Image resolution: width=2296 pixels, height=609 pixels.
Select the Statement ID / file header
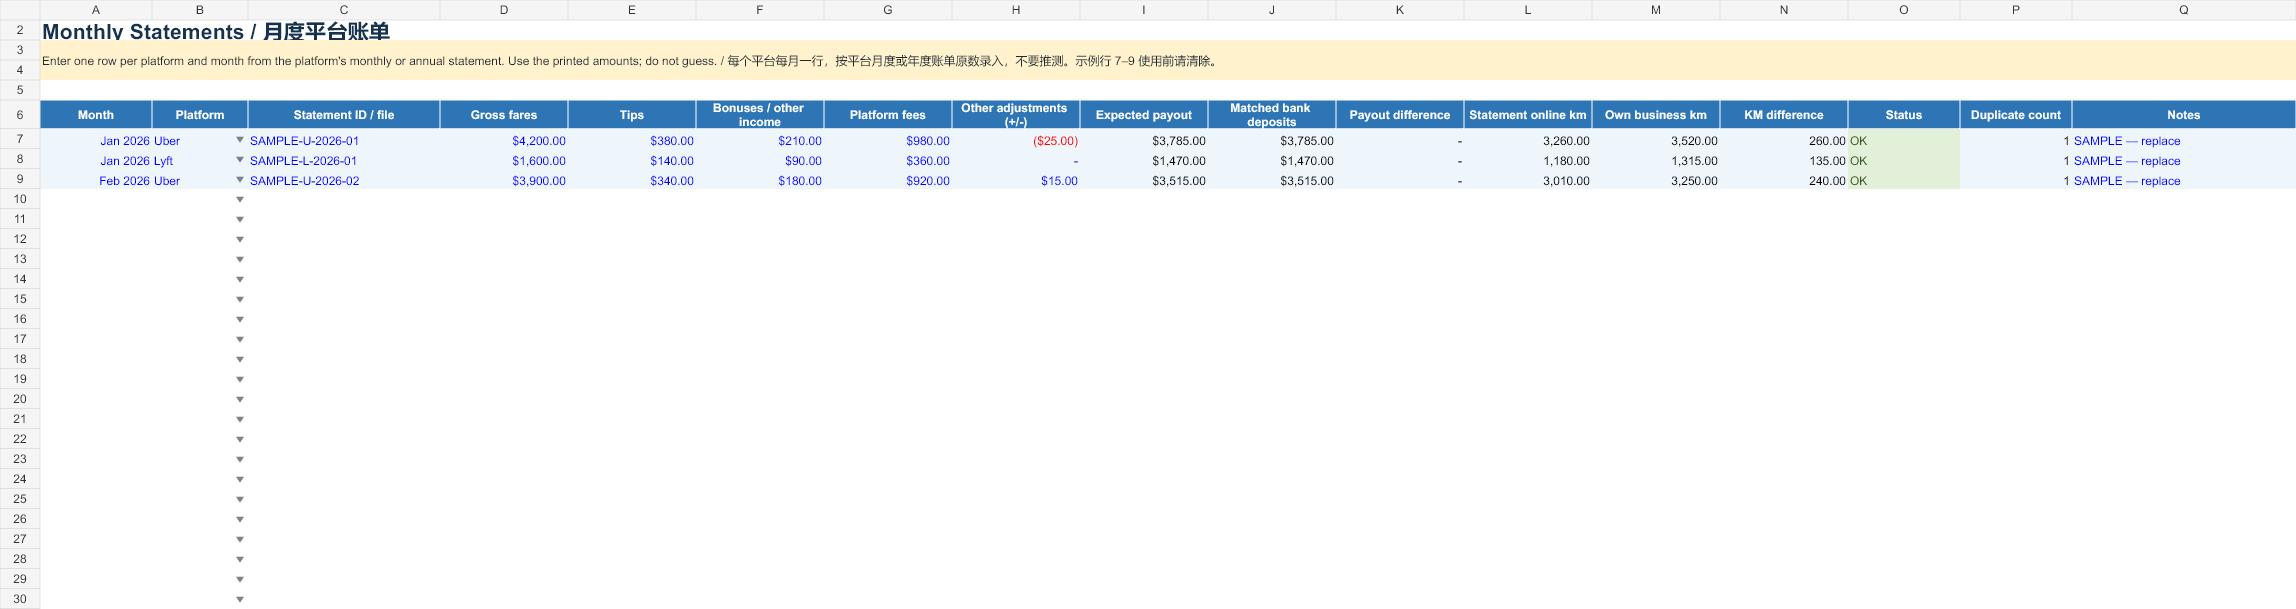coord(344,115)
